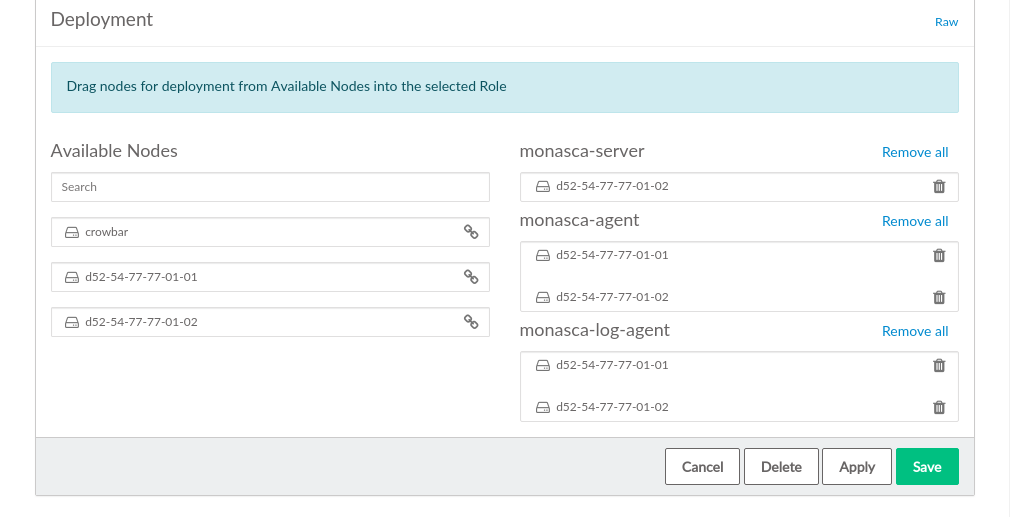Click Remove all for monasca-server
Image resolution: width=1010 pixels, height=517 pixels.
click(915, 153)
